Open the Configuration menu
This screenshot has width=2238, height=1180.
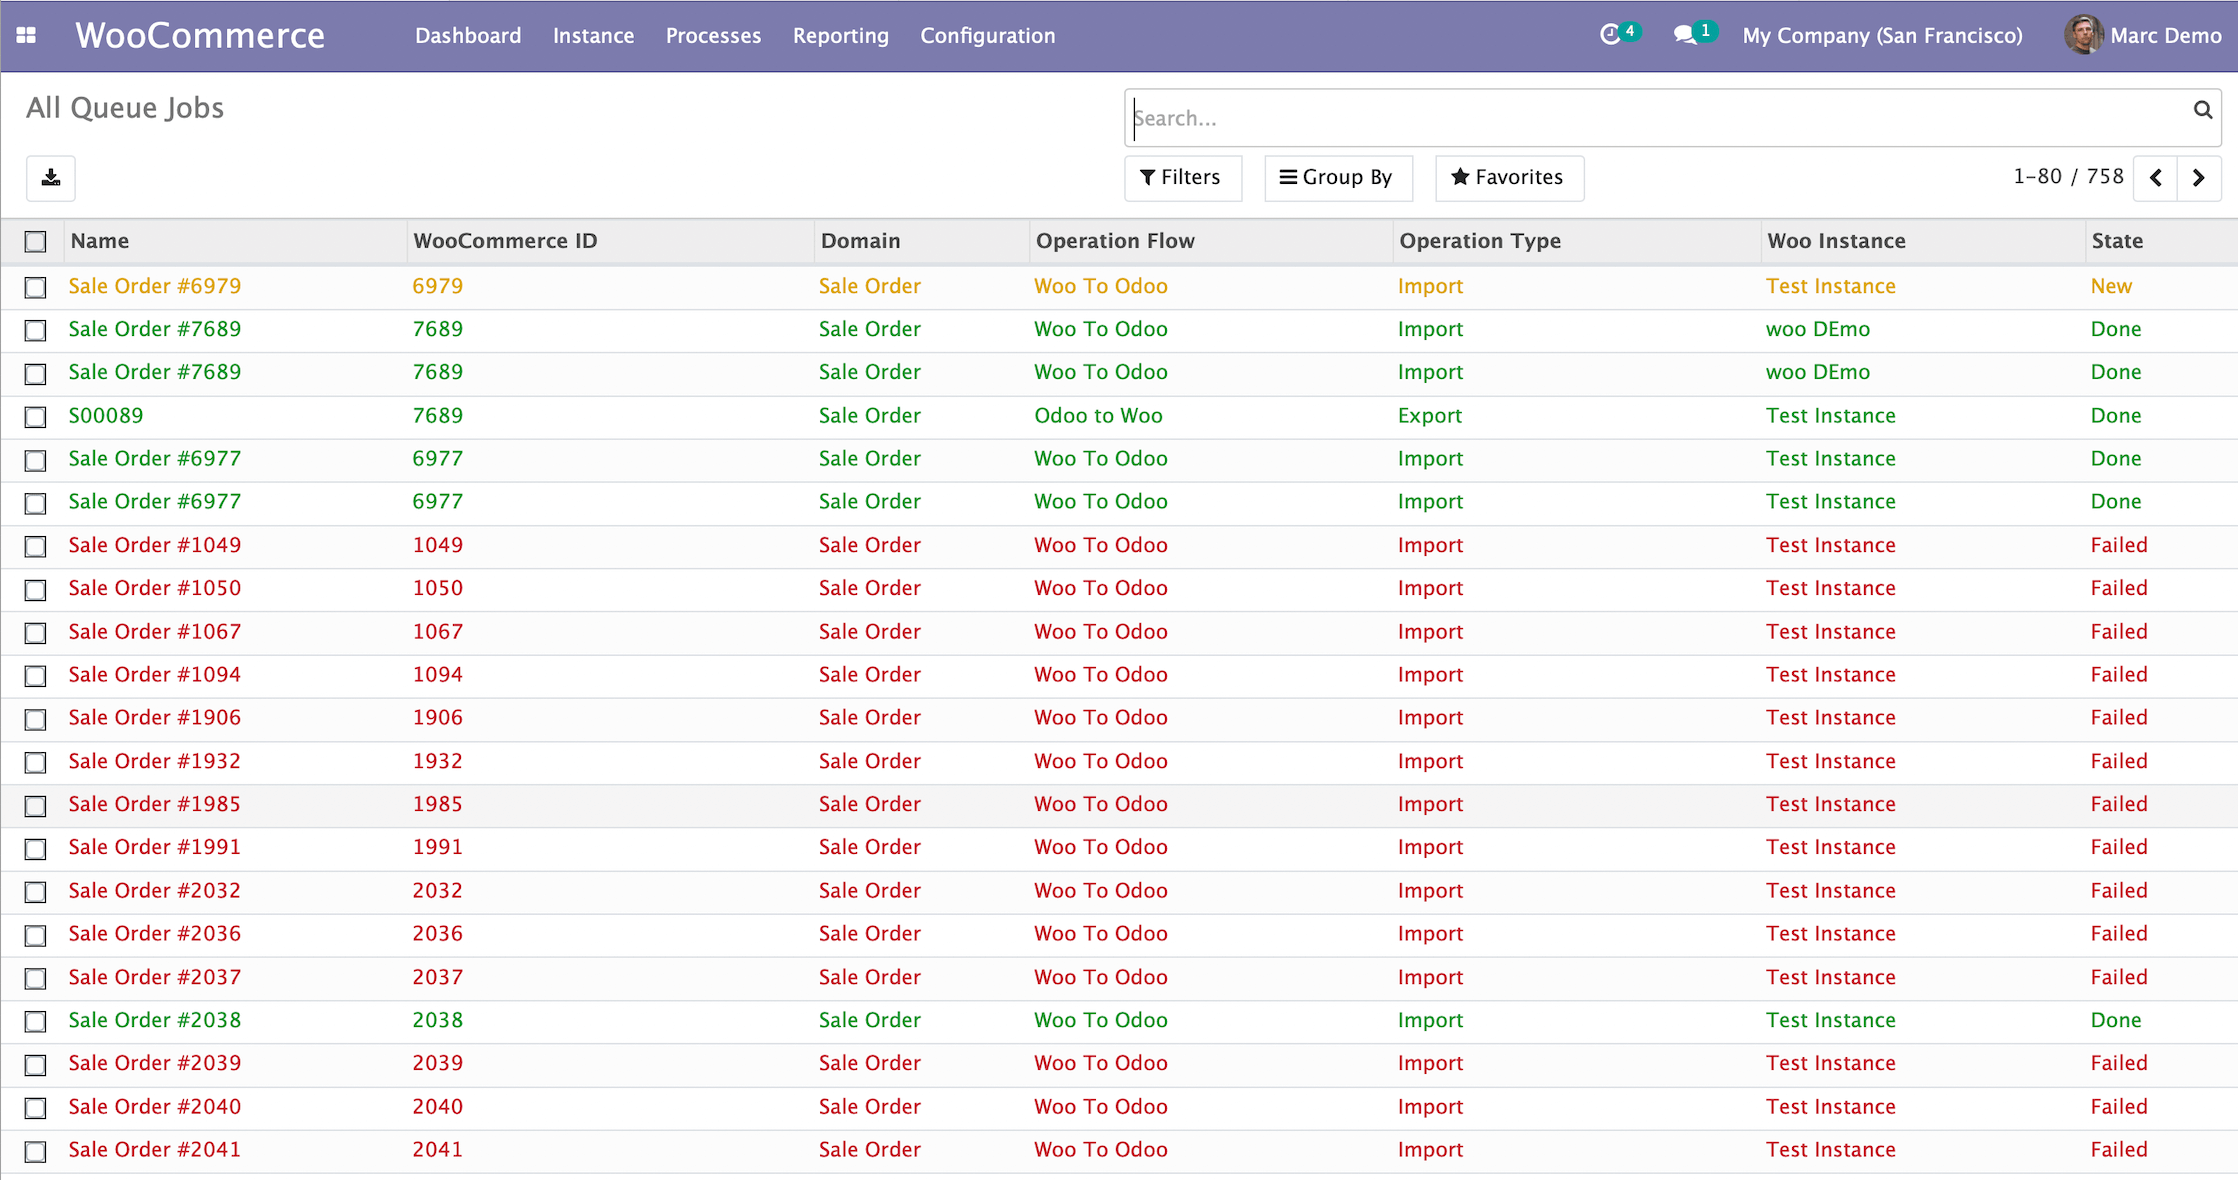click(987, 36)
